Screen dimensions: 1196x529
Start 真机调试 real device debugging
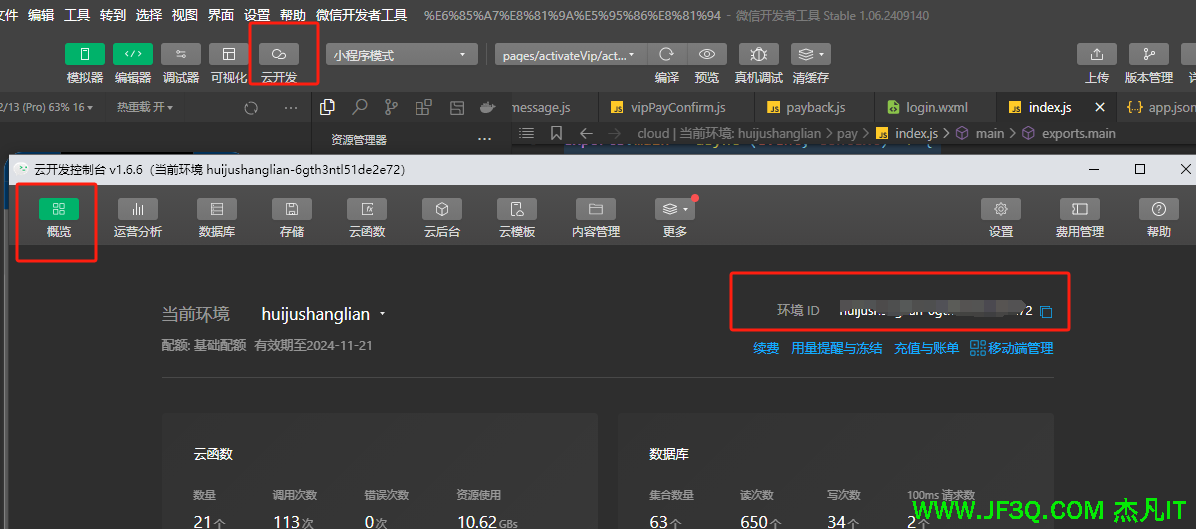759,54
